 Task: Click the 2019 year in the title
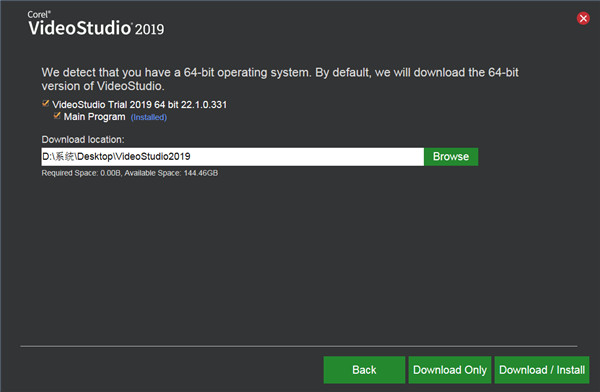149,29
